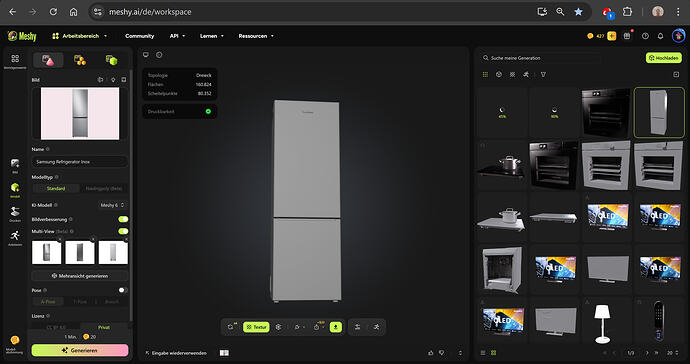
Task: Expand the Lernen menu
Action: (x=212, y=36)
